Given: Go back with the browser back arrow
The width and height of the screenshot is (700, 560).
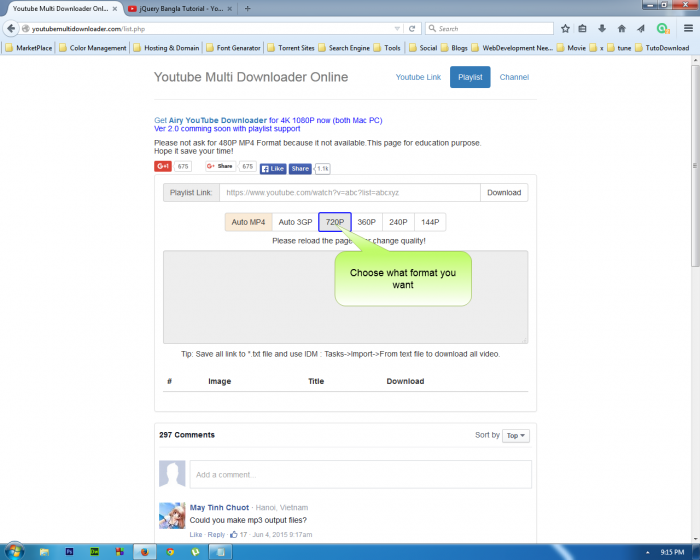Looking at the screenshot, I should point(11,29).
